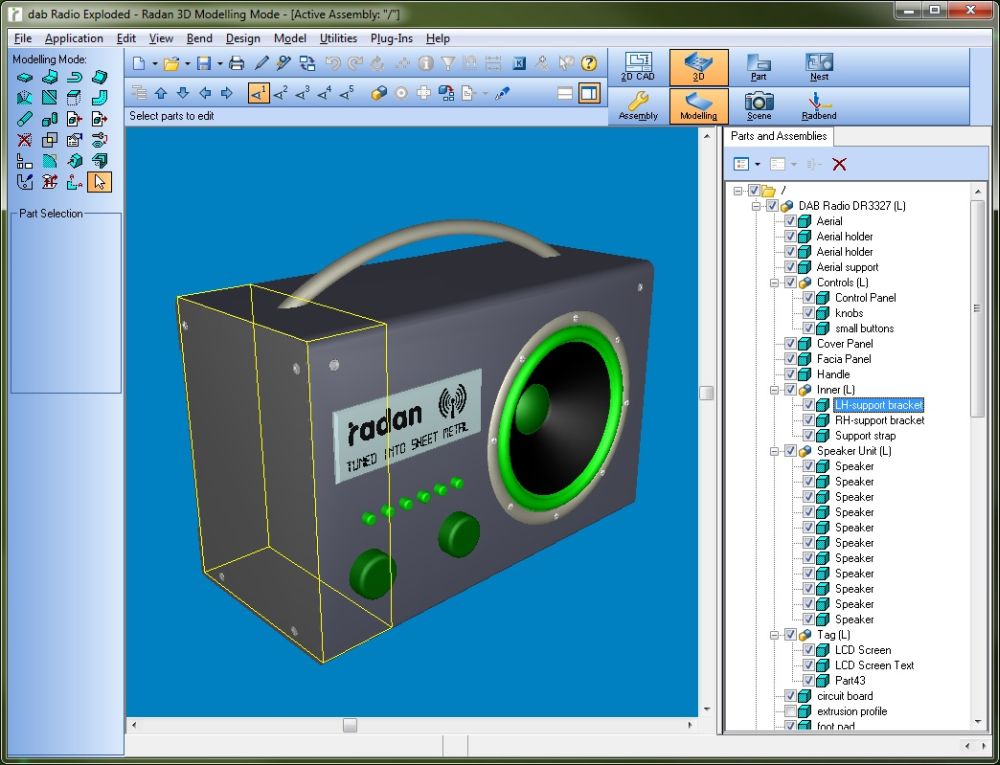This screenshot has height=765, width=1000.
Task: Select the arrow pointer selection tool
Action: click(99, 182)
